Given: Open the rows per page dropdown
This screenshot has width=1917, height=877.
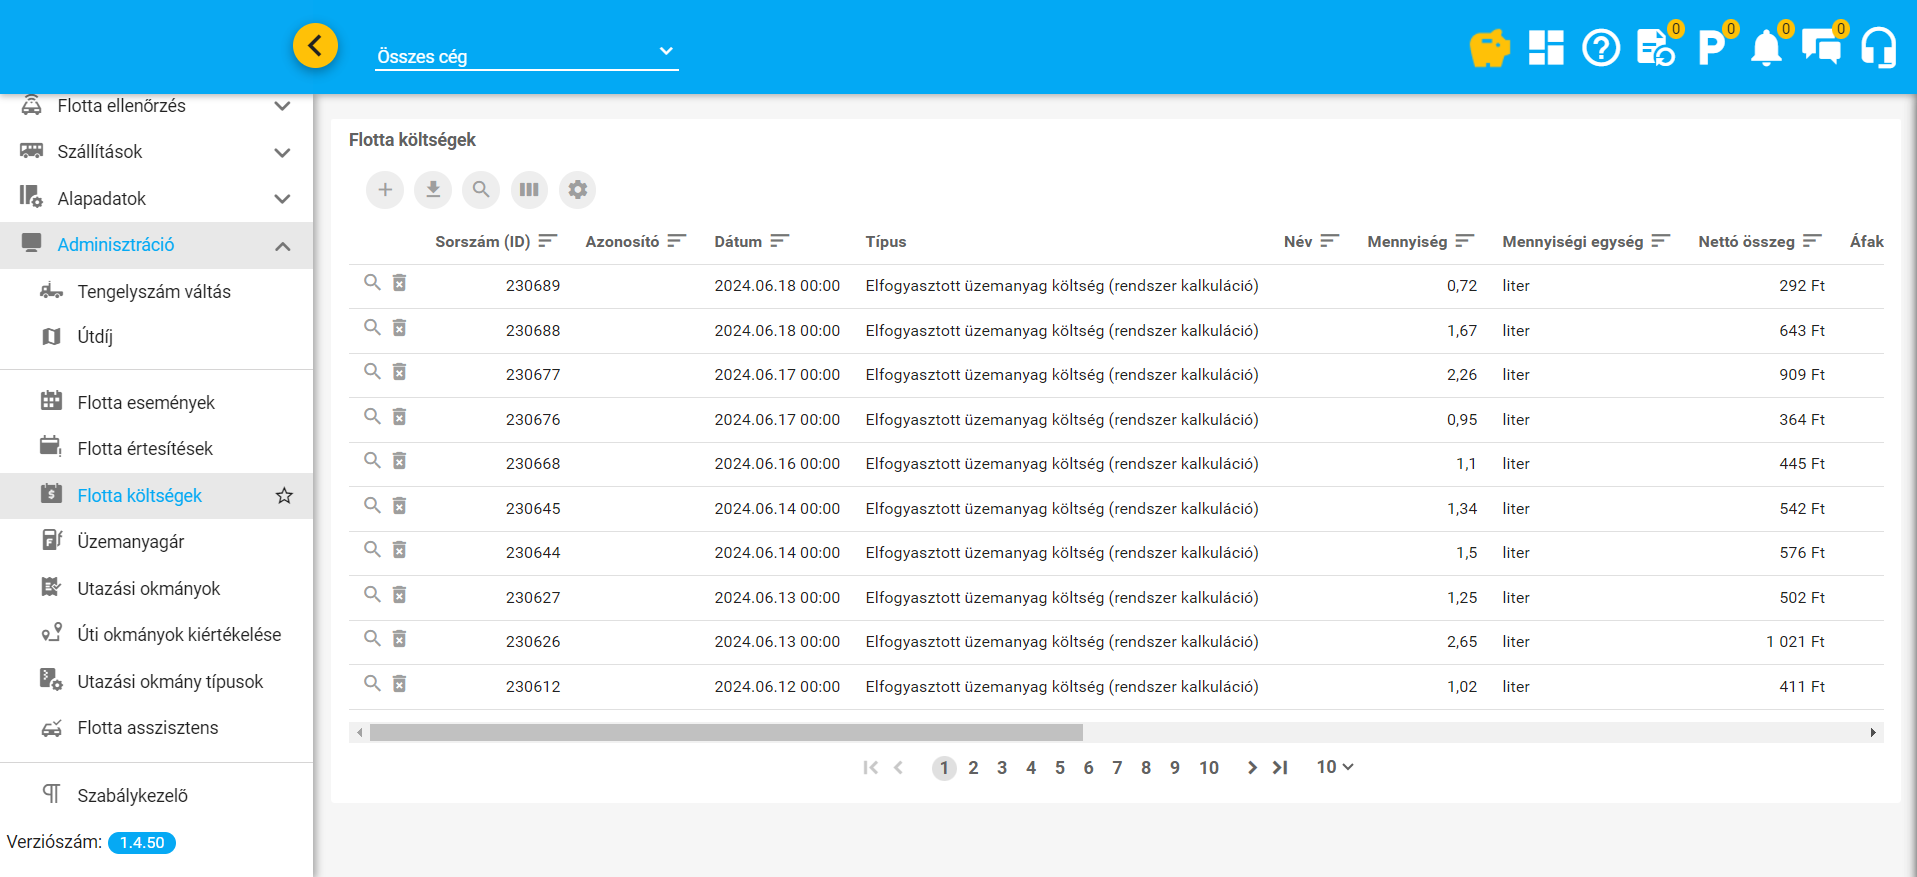Looking at the screenshot, I should tap(1334, 767).
